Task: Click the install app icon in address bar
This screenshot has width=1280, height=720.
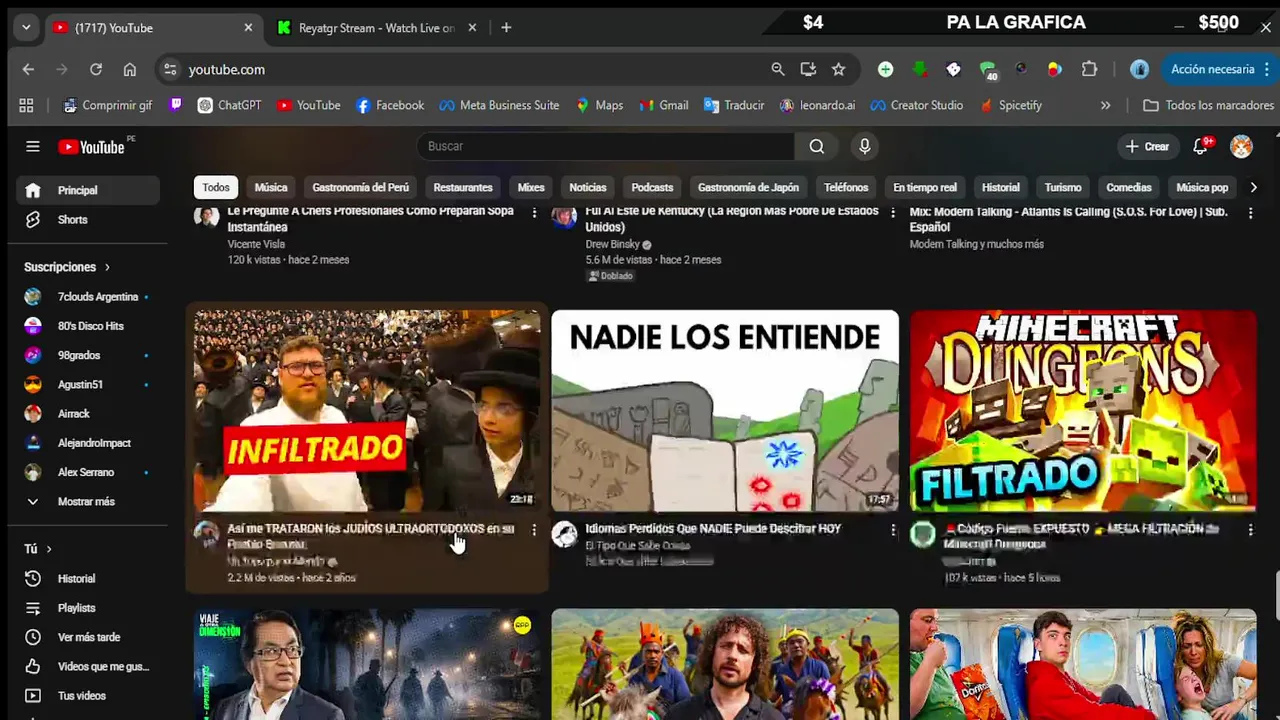Action: (x=808, y=69)
